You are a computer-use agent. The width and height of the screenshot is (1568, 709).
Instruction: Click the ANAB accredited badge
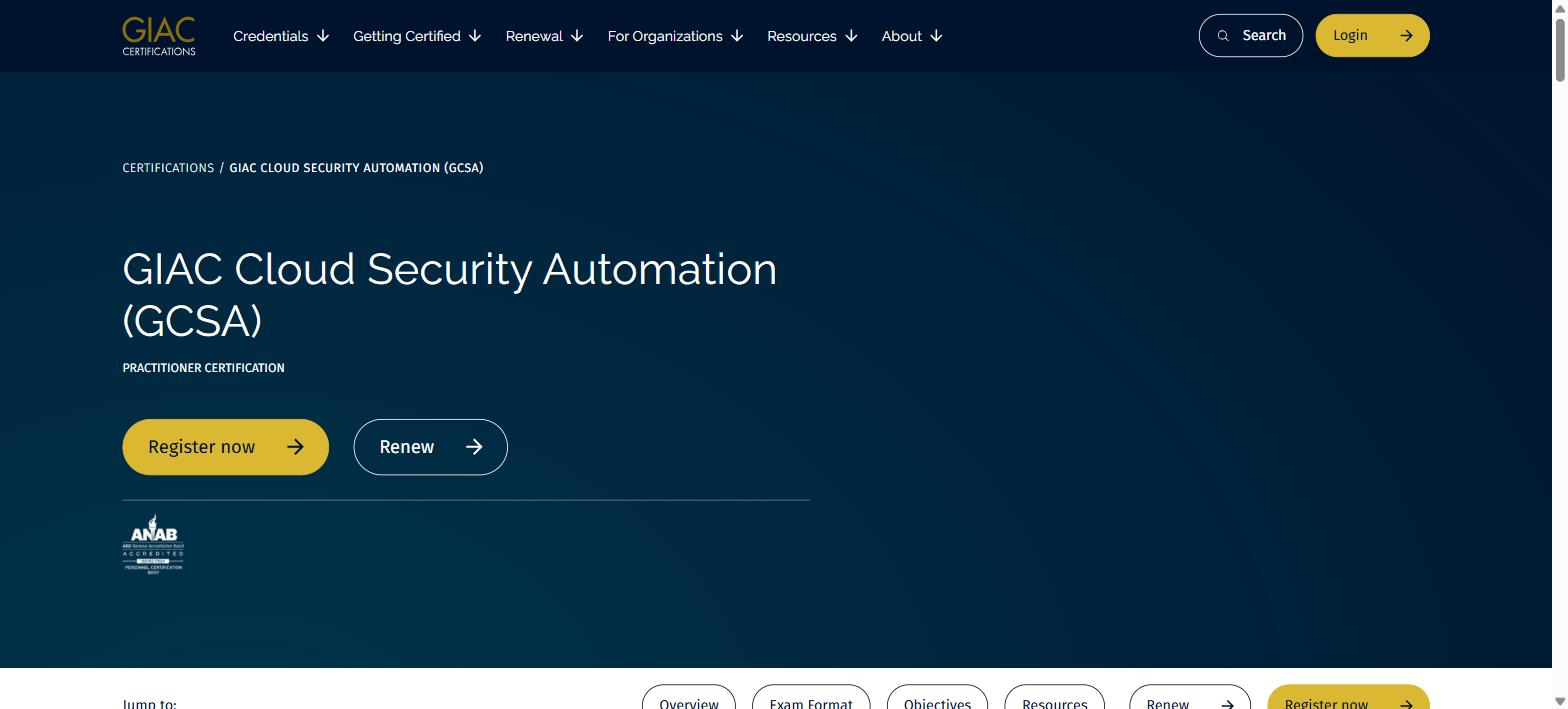(x=153, y=545)
